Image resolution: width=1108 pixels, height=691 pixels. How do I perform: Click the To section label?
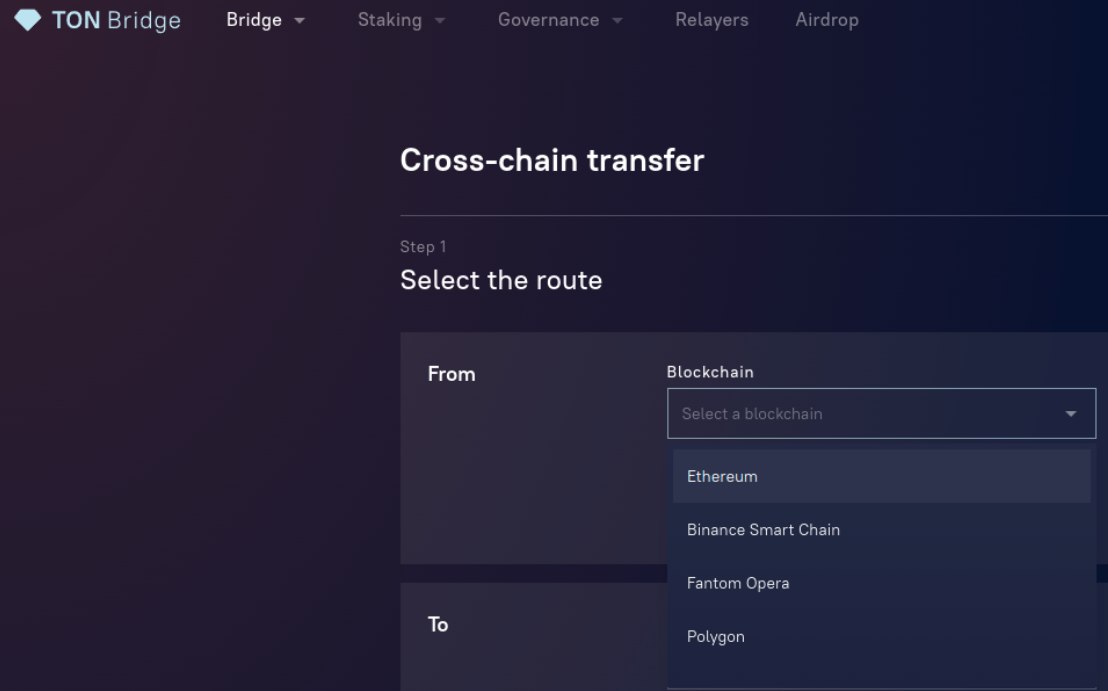coord(438,625)
